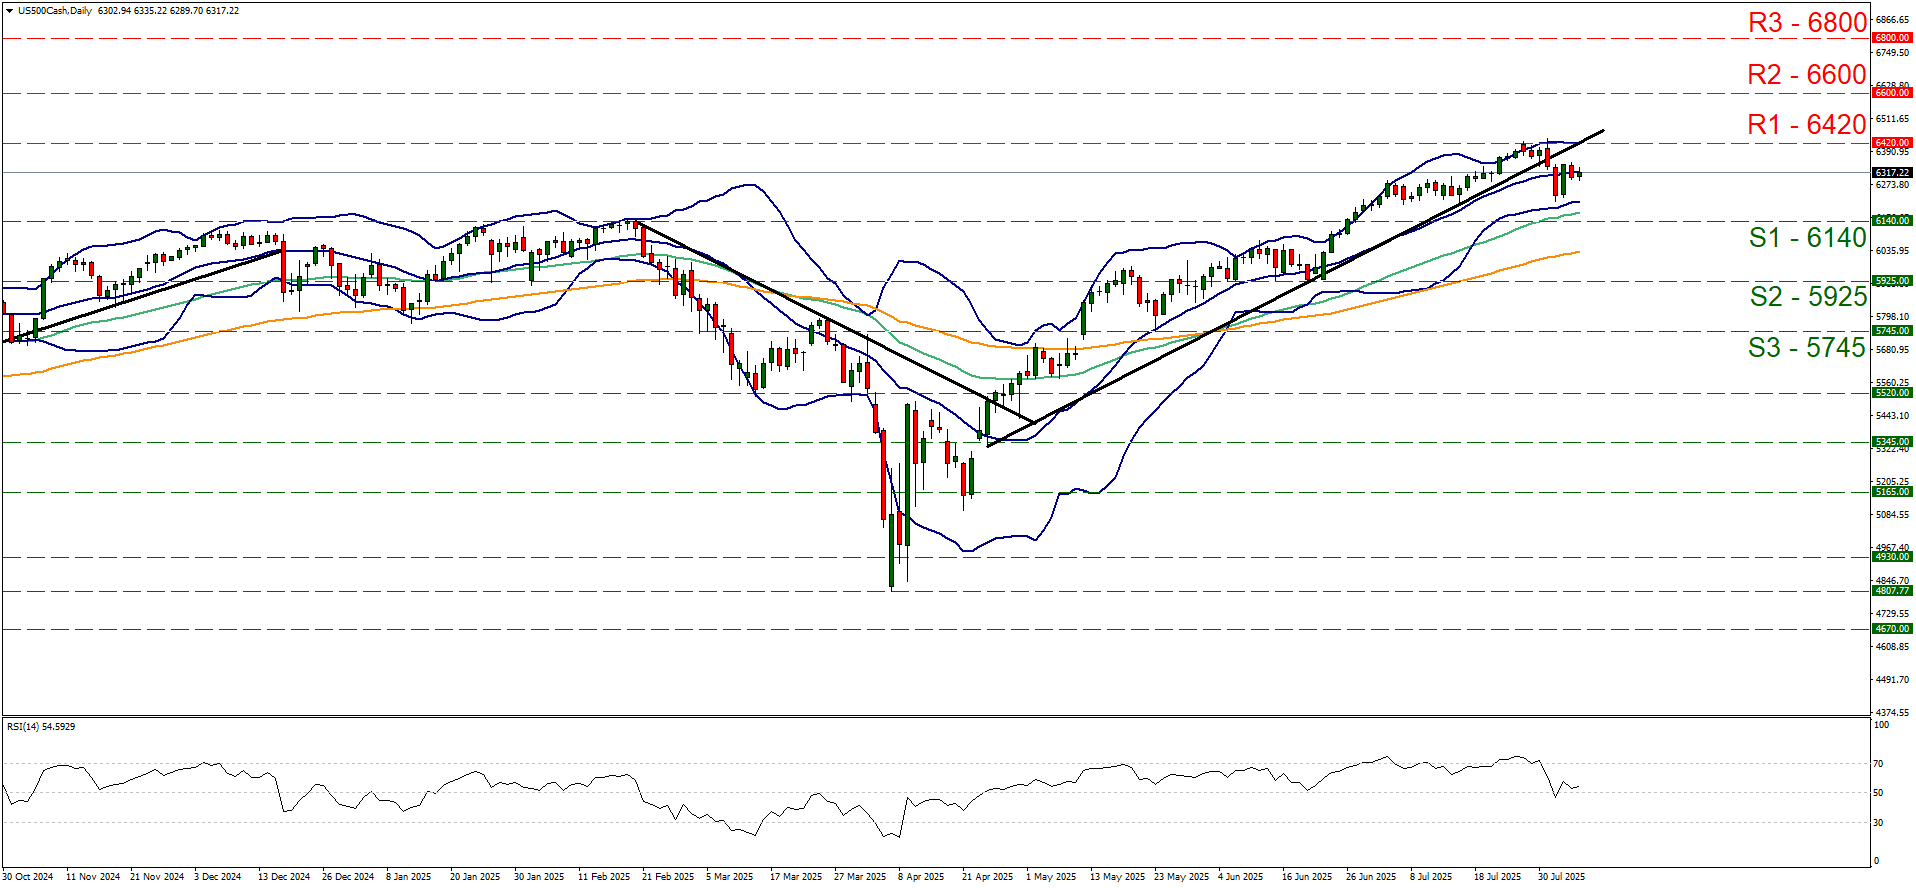
Task: Click the black 6317.22 current price tag
Action: [x=1891, y=173]
